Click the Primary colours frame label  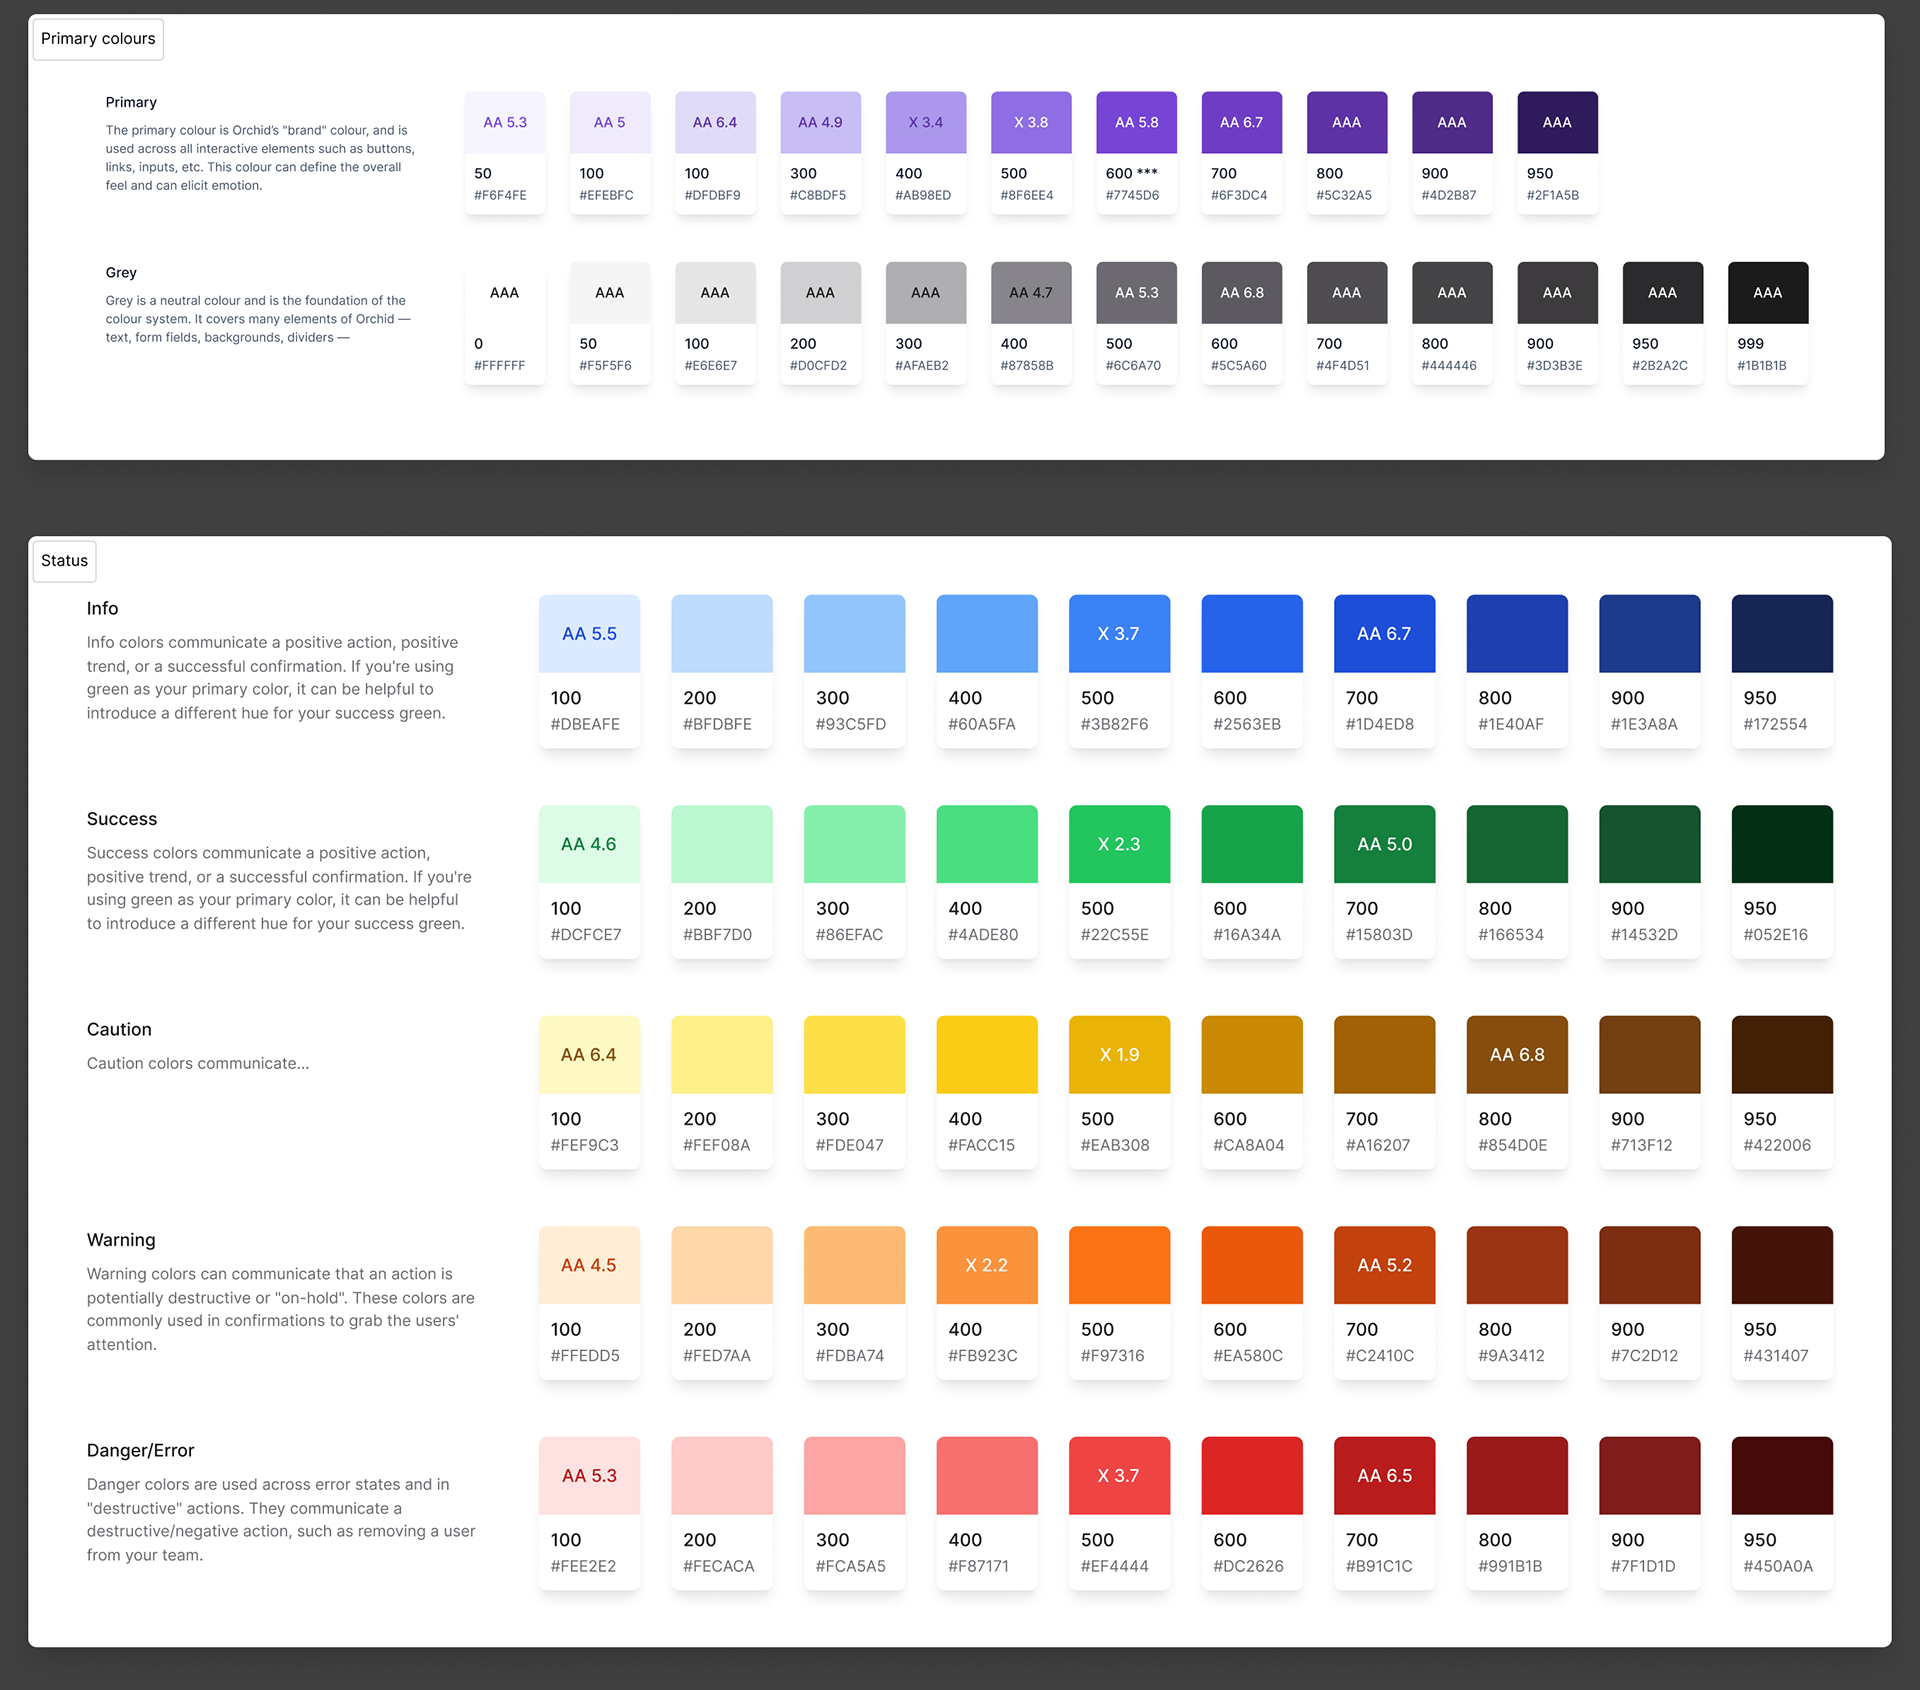(98, 39)
